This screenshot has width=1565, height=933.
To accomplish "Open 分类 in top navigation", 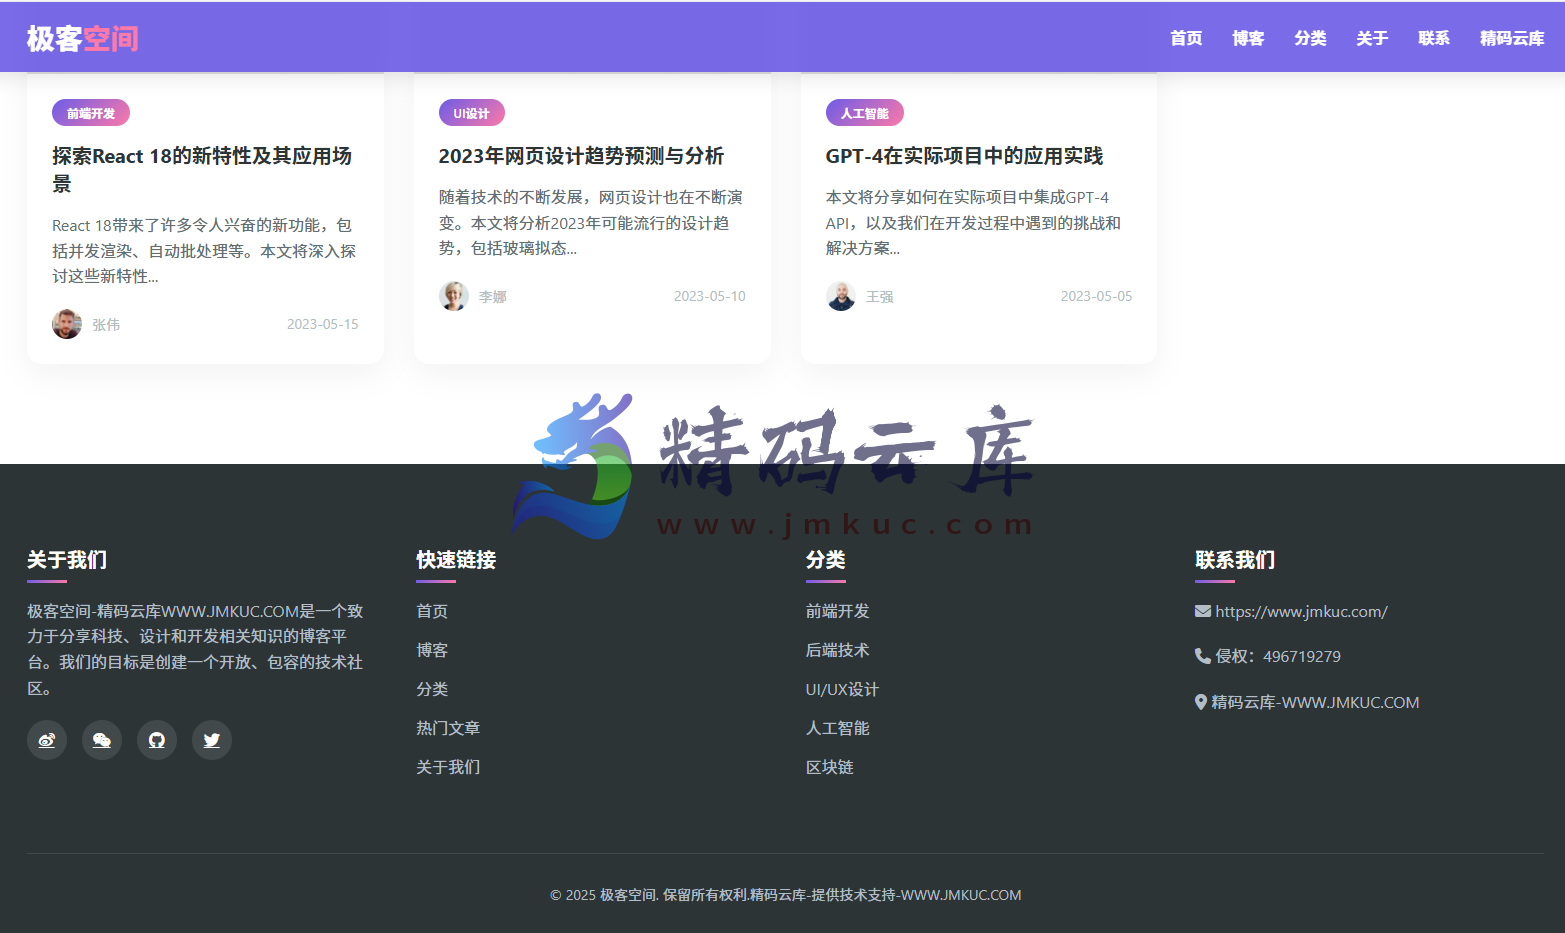I will 1310,38.
